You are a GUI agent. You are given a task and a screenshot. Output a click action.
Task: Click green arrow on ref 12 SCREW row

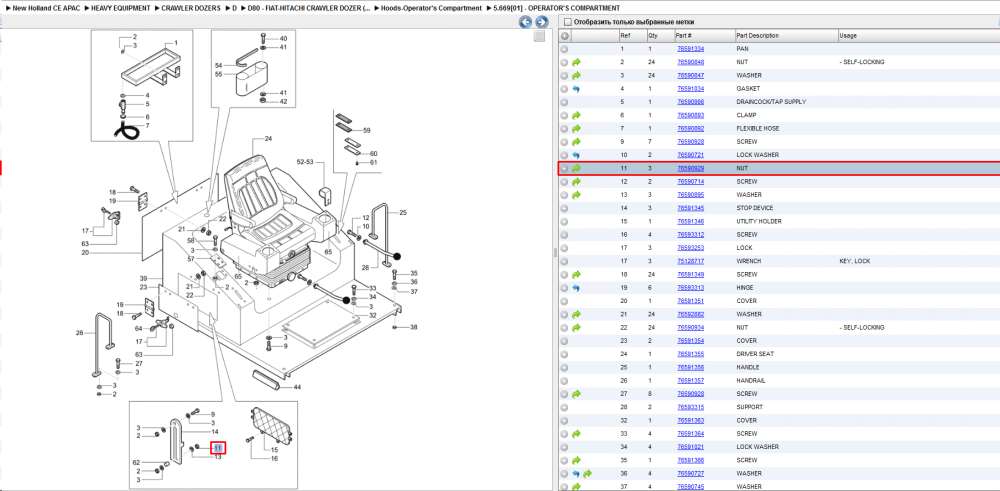point(577,182)
